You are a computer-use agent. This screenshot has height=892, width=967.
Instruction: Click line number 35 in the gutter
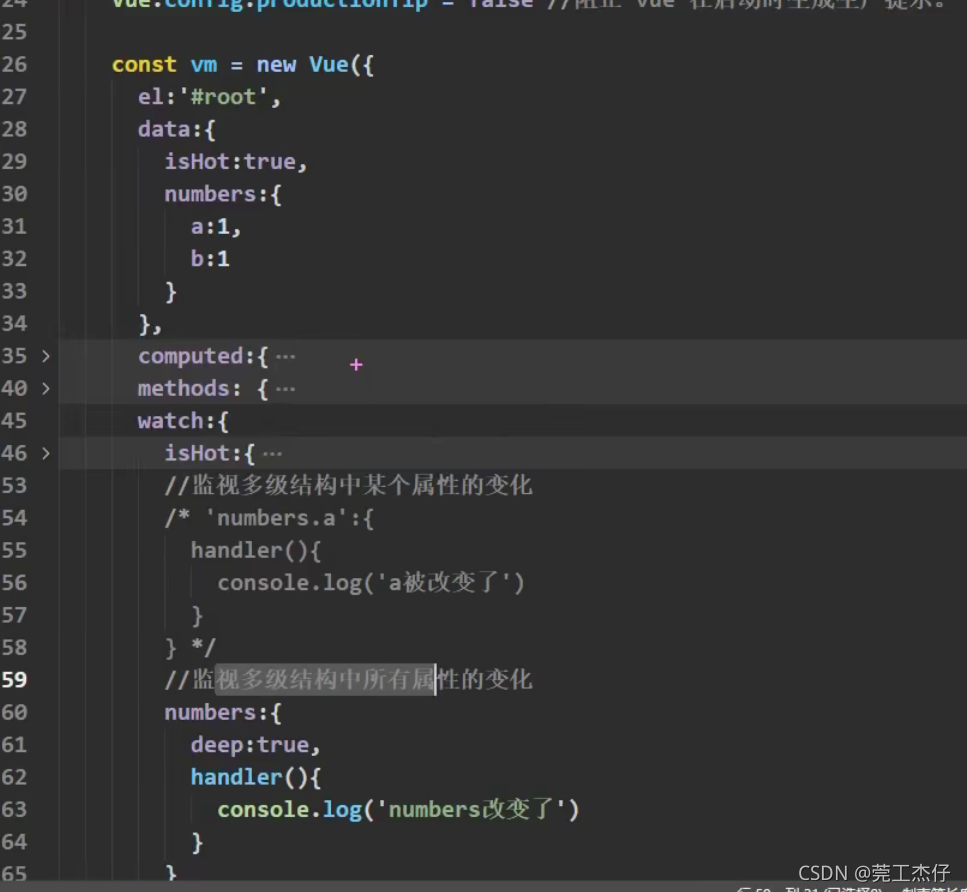pyautogui.click(x=14, y=356)
